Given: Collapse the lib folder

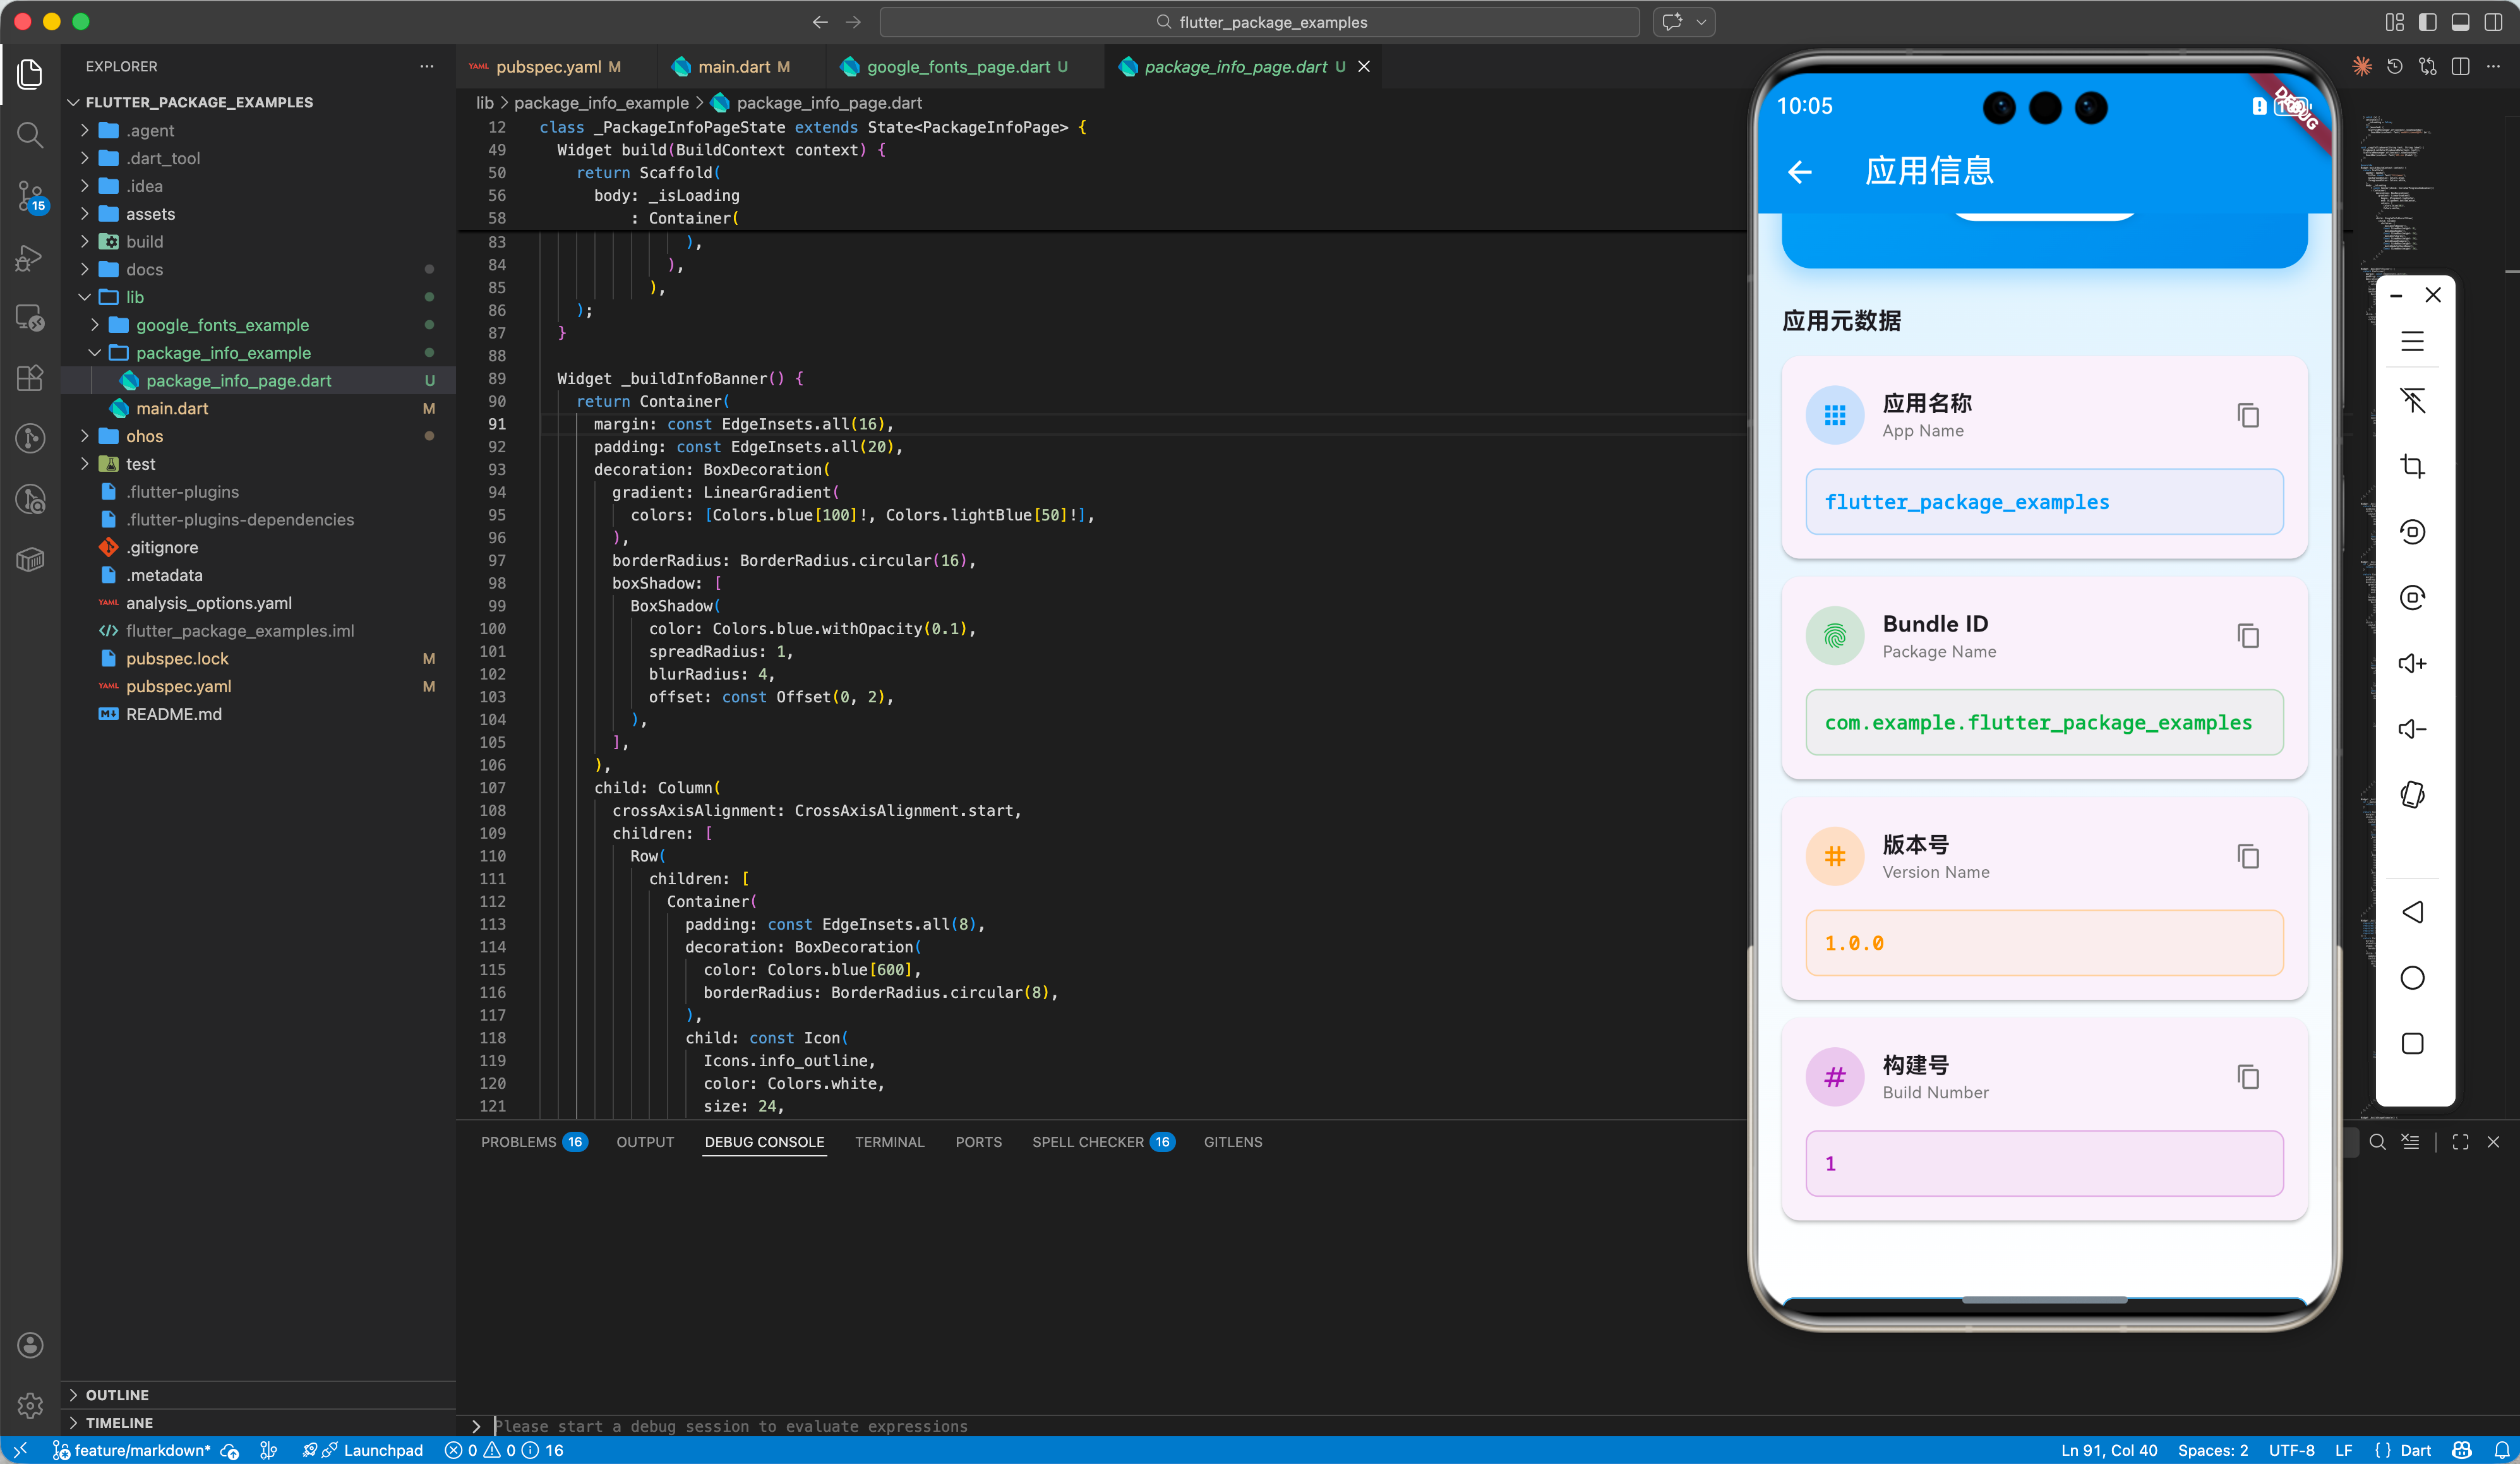Looking at the screenshot, I should pyautogui.click(x=134, y=297).
